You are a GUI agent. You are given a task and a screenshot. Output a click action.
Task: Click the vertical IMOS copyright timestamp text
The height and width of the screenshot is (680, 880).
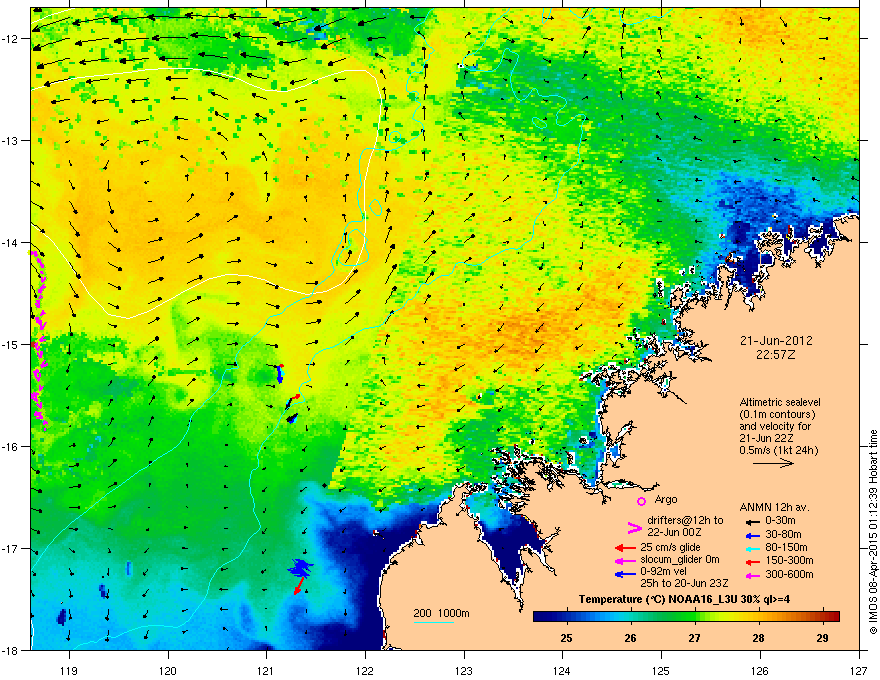873,532
